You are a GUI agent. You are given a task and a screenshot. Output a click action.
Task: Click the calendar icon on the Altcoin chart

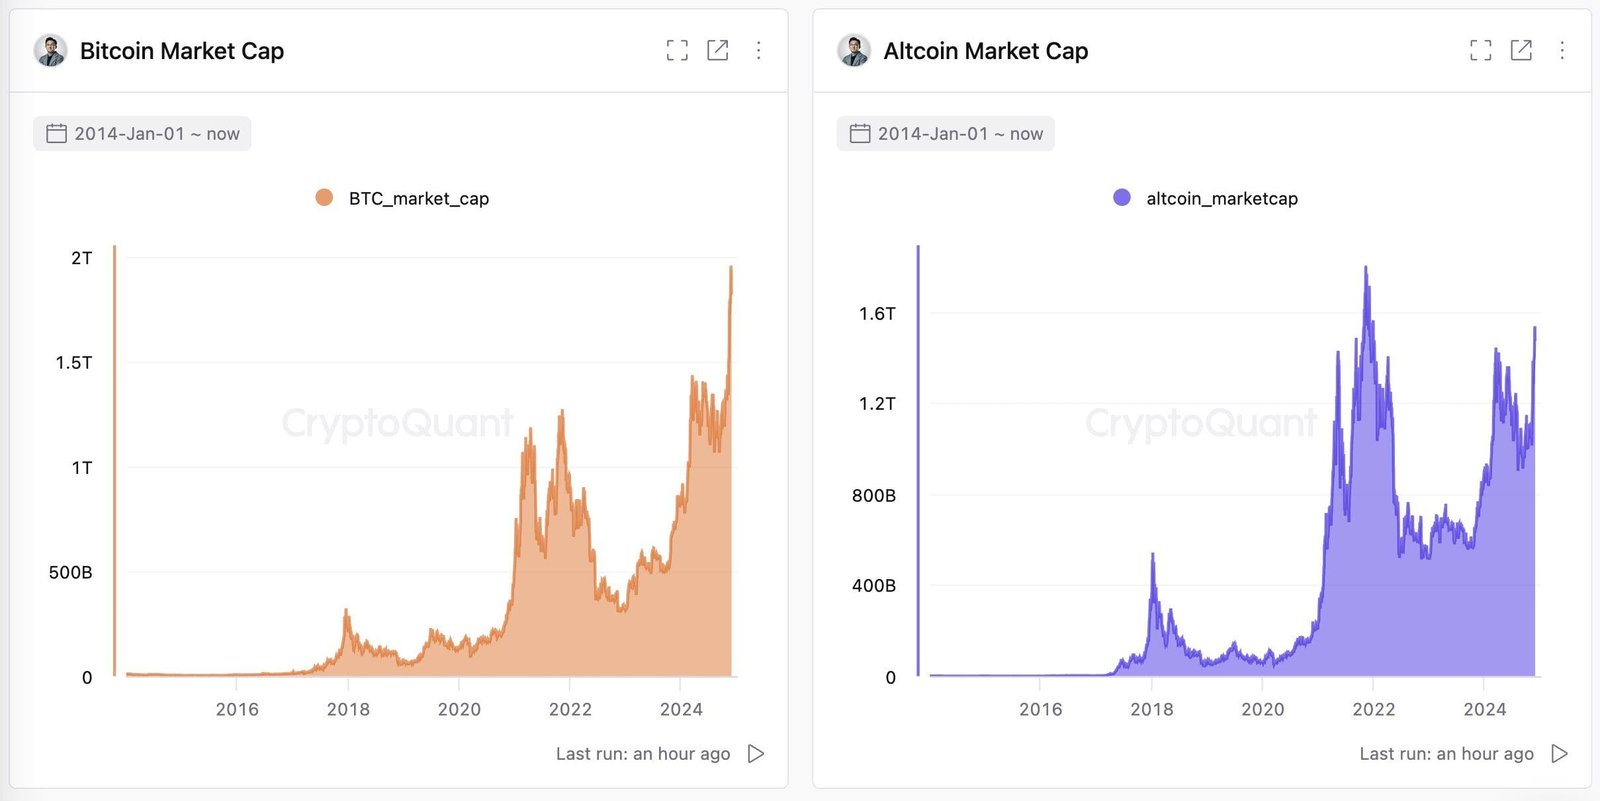(x=860, y=132)
